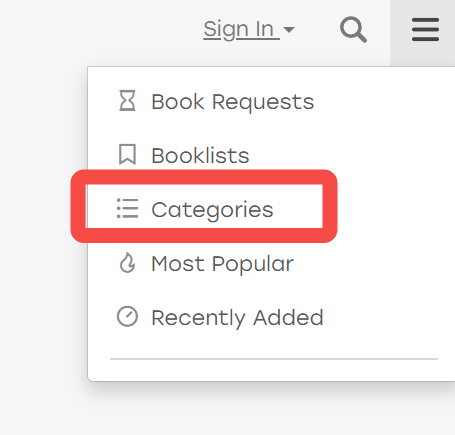Open the search magnifier icon

click(353, 30)
